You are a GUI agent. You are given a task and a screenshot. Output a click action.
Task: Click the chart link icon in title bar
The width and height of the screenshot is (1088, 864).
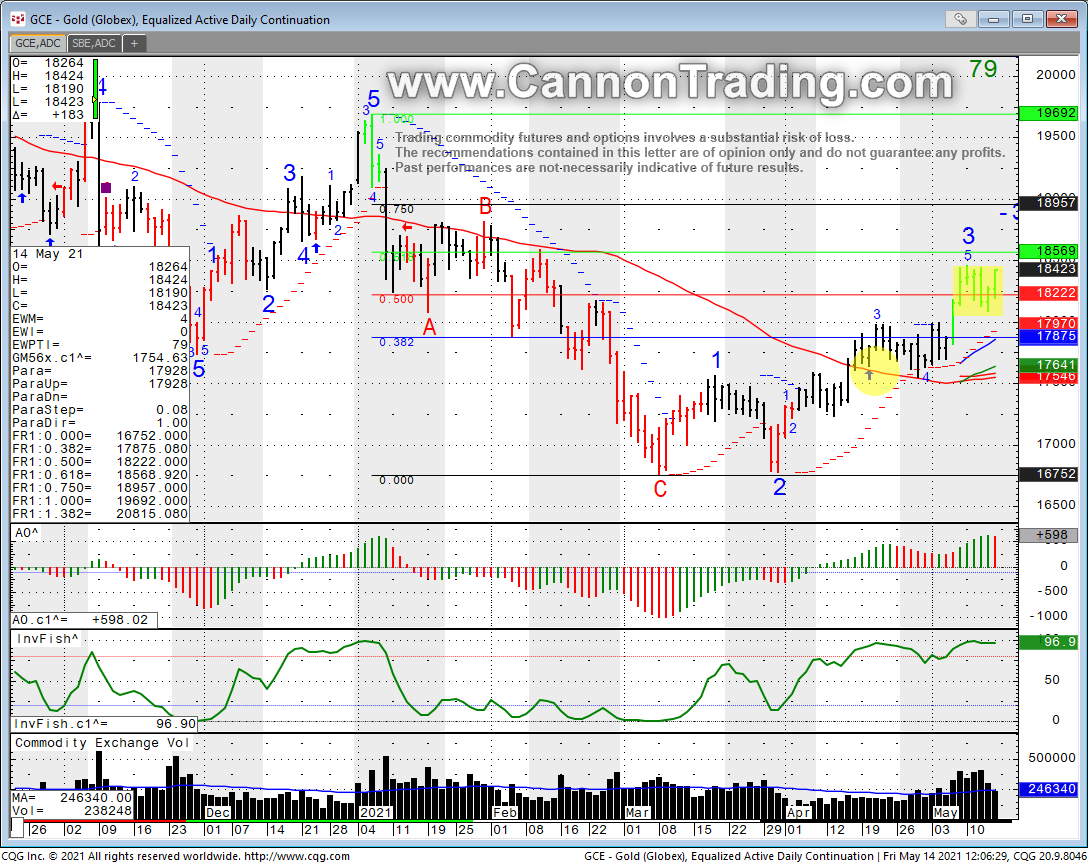click(x=959, y=19)
